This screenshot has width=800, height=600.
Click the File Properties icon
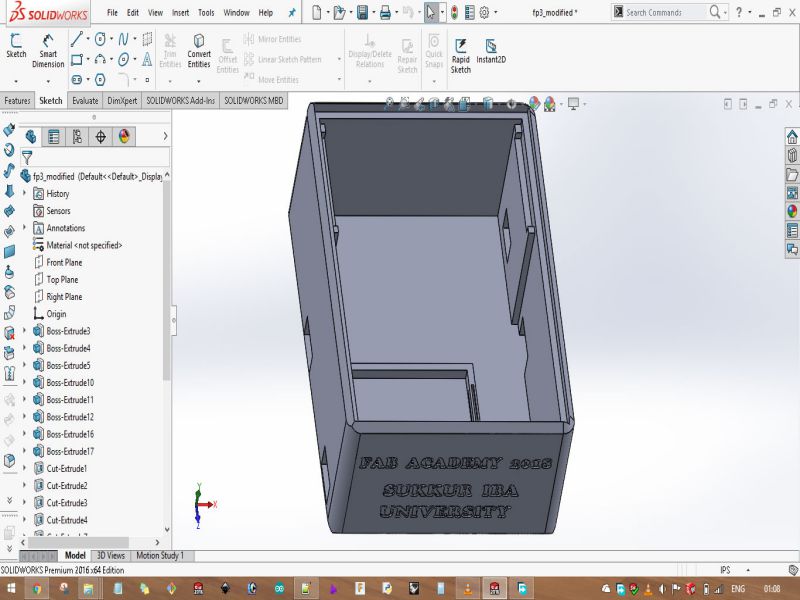(470, 13)
